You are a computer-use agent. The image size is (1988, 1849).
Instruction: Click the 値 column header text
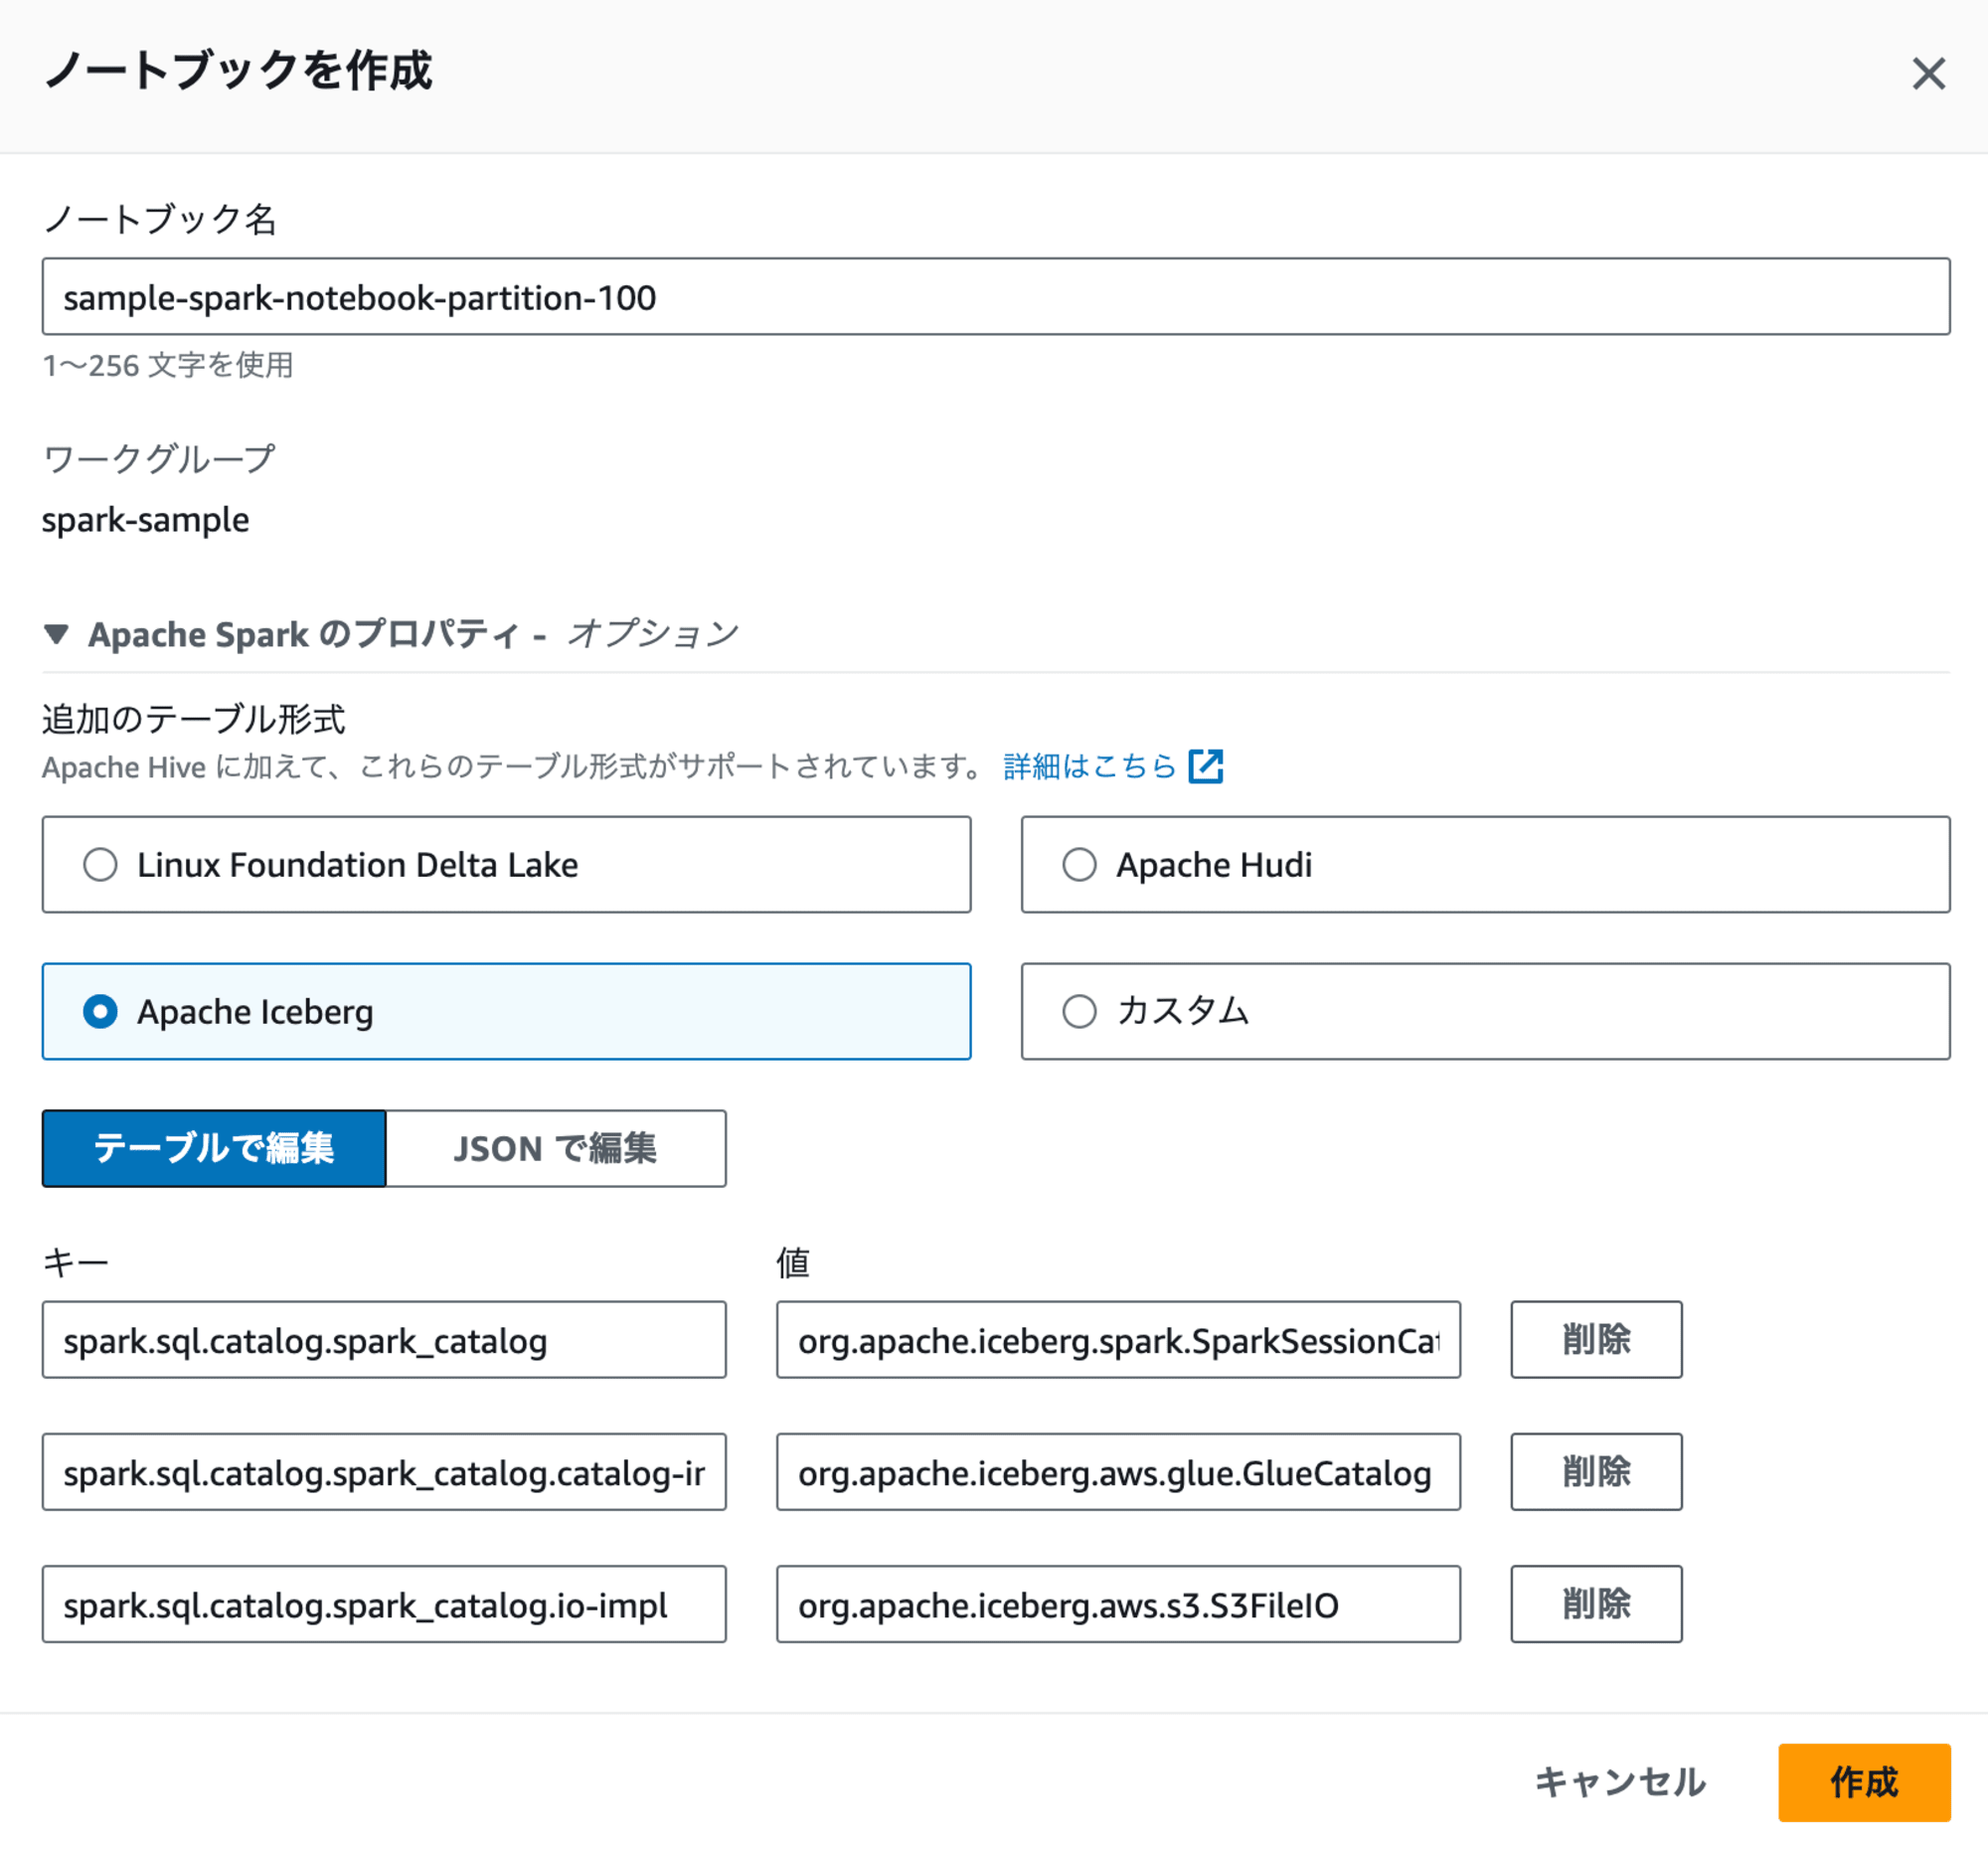point(793,1262)
